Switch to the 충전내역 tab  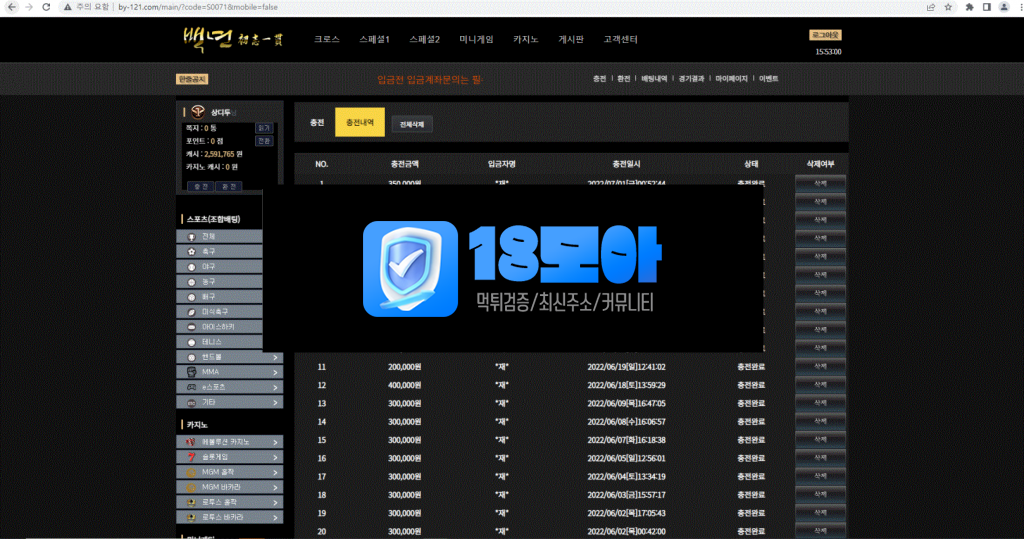pyautogui.click(x=360, y=122)
